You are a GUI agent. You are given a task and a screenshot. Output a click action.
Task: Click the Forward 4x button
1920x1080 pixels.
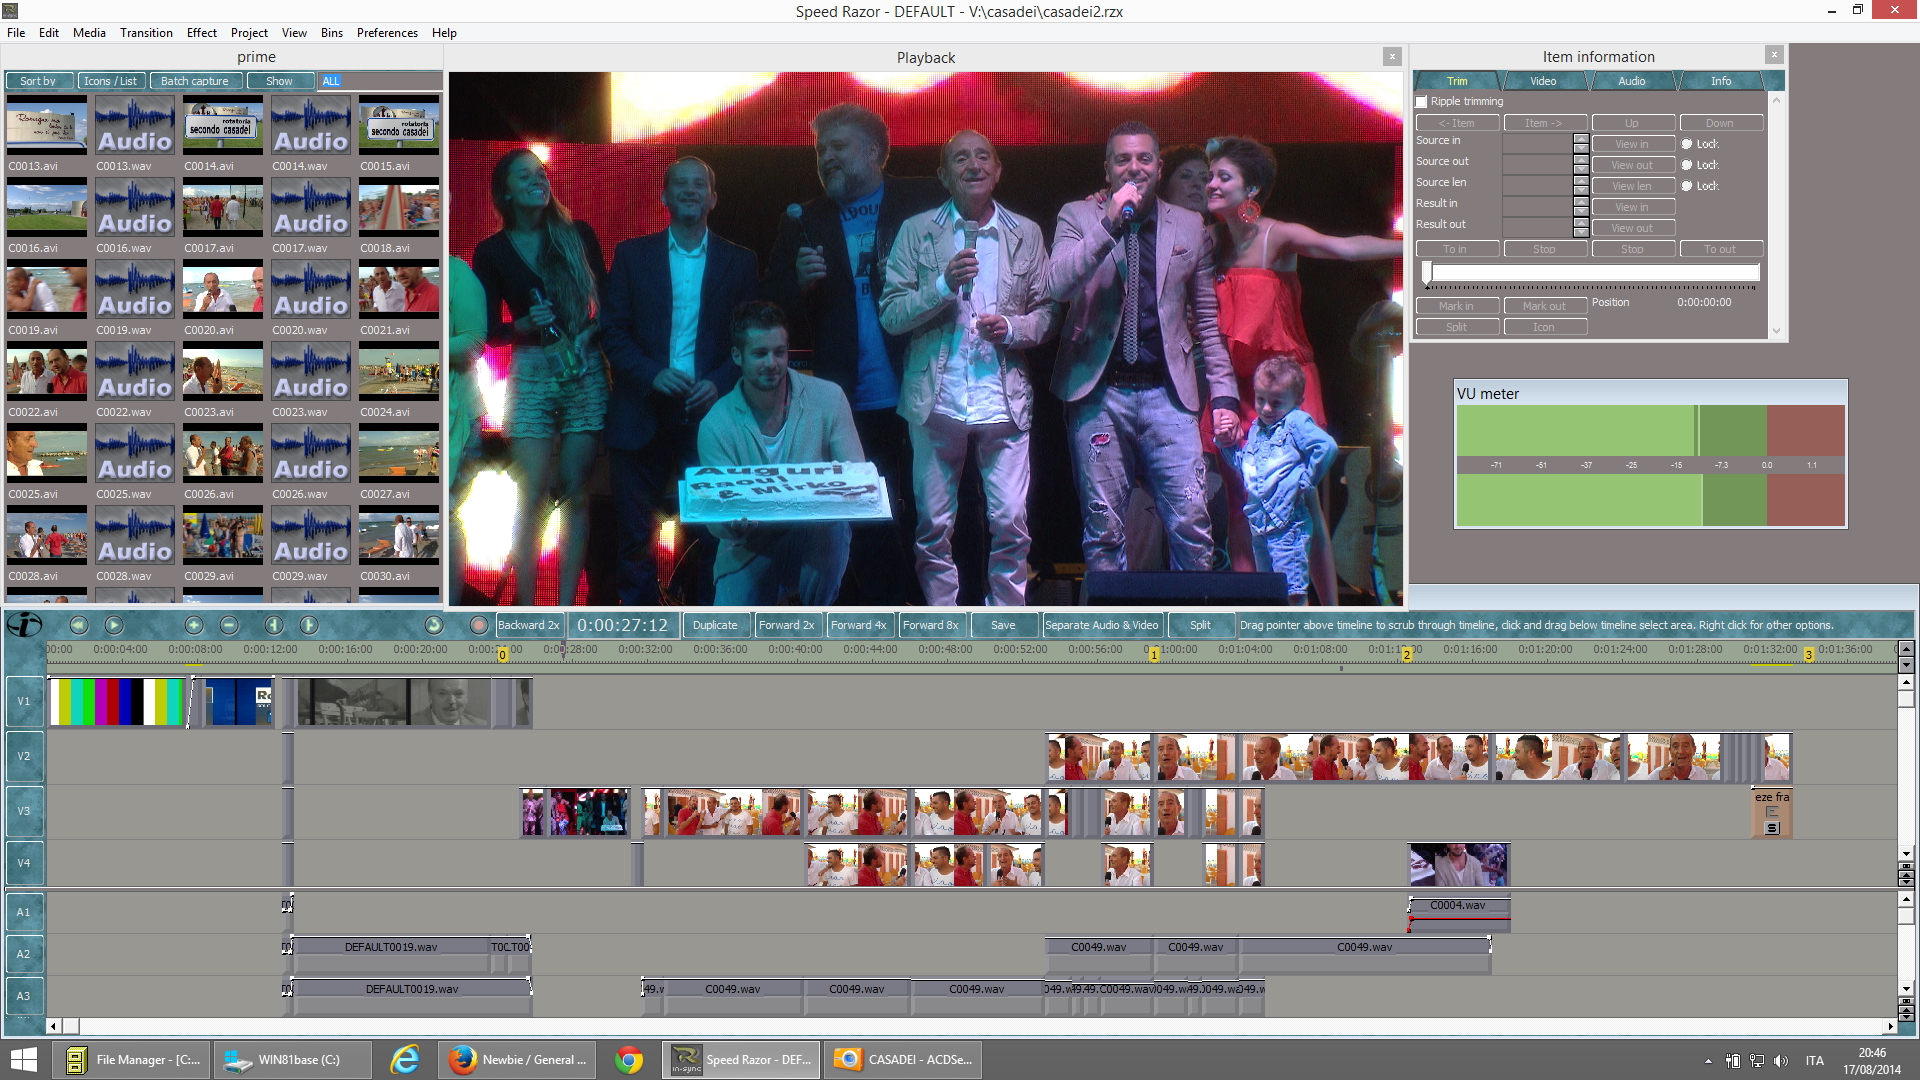[x=858, y=625]
